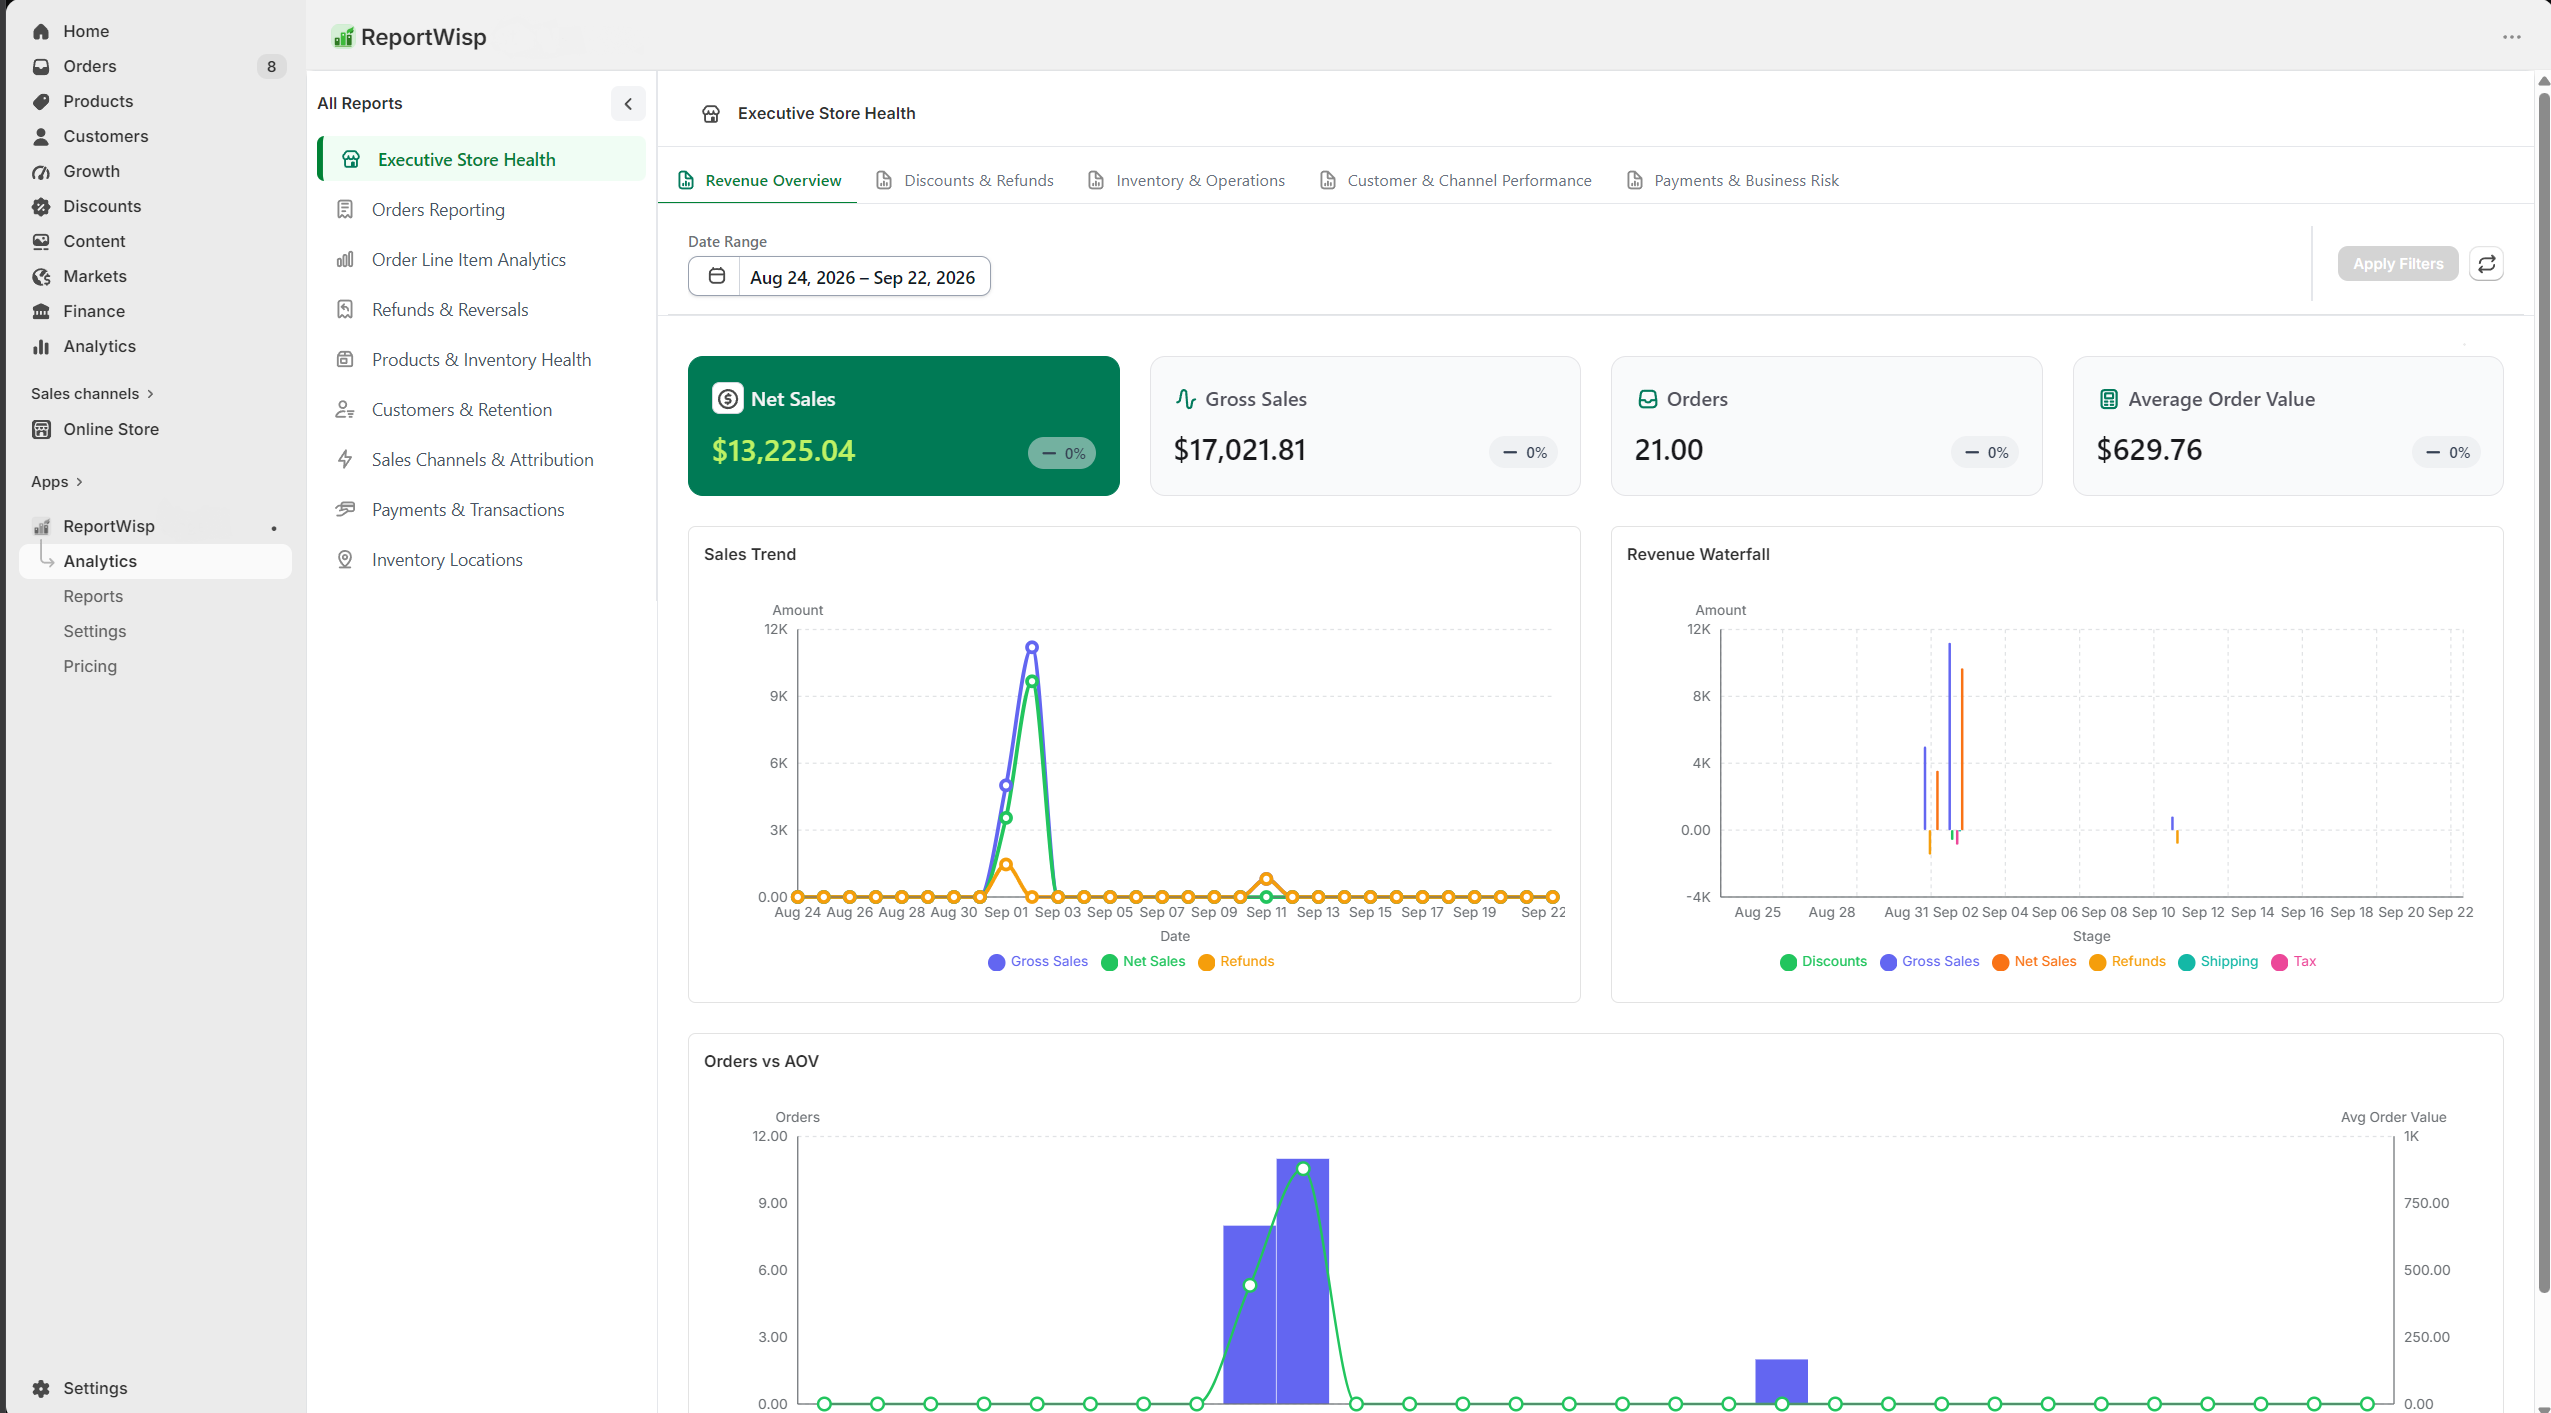2551x1413 pixels.
Task: Open Payments & Business Risk tab
Action: [x=1733, y=180]
